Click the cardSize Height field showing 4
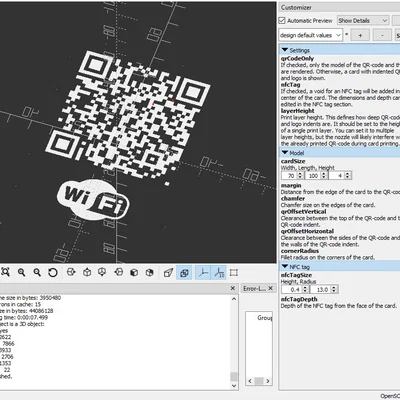Screen dimensions: 400x400 tap(337, 175)
